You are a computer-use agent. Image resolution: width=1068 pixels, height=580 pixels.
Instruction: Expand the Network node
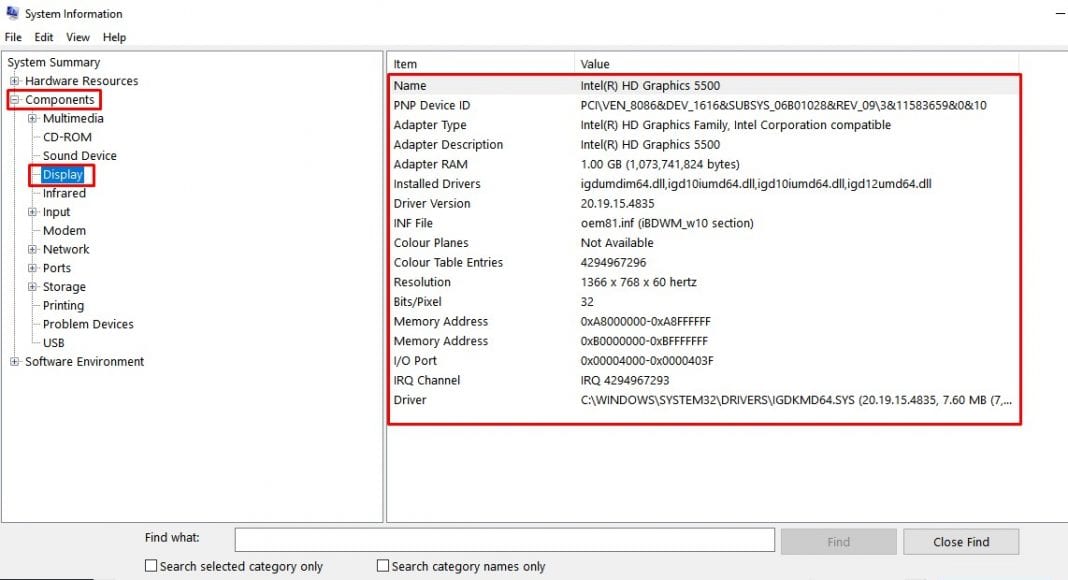click(x=31, y=249)
